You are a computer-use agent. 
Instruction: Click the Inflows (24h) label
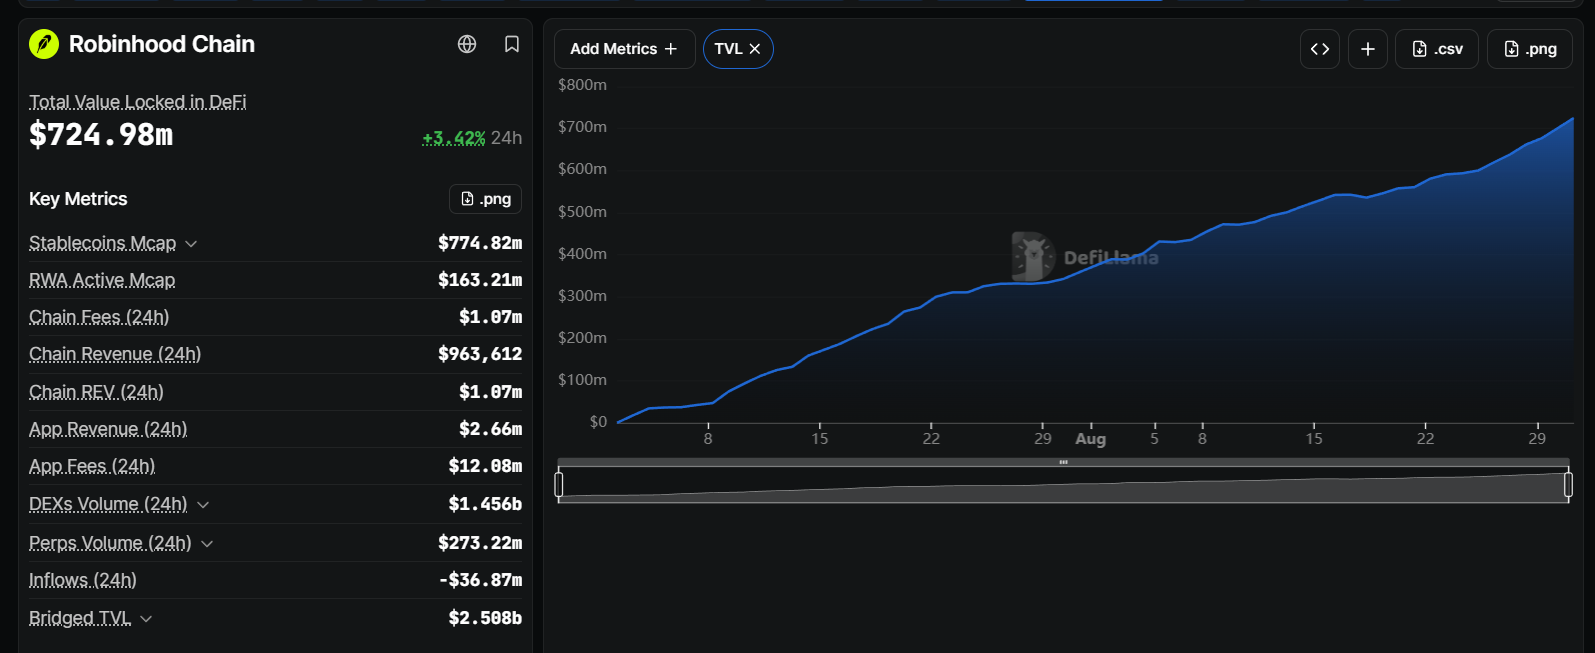83,580
